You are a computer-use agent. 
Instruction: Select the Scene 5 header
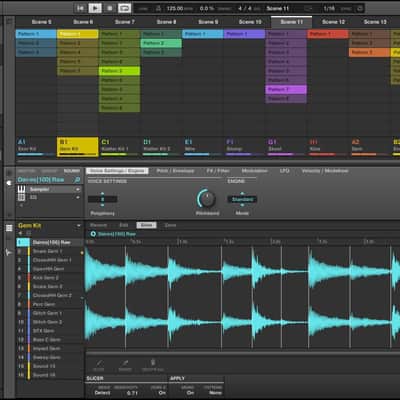coord(41,22)
